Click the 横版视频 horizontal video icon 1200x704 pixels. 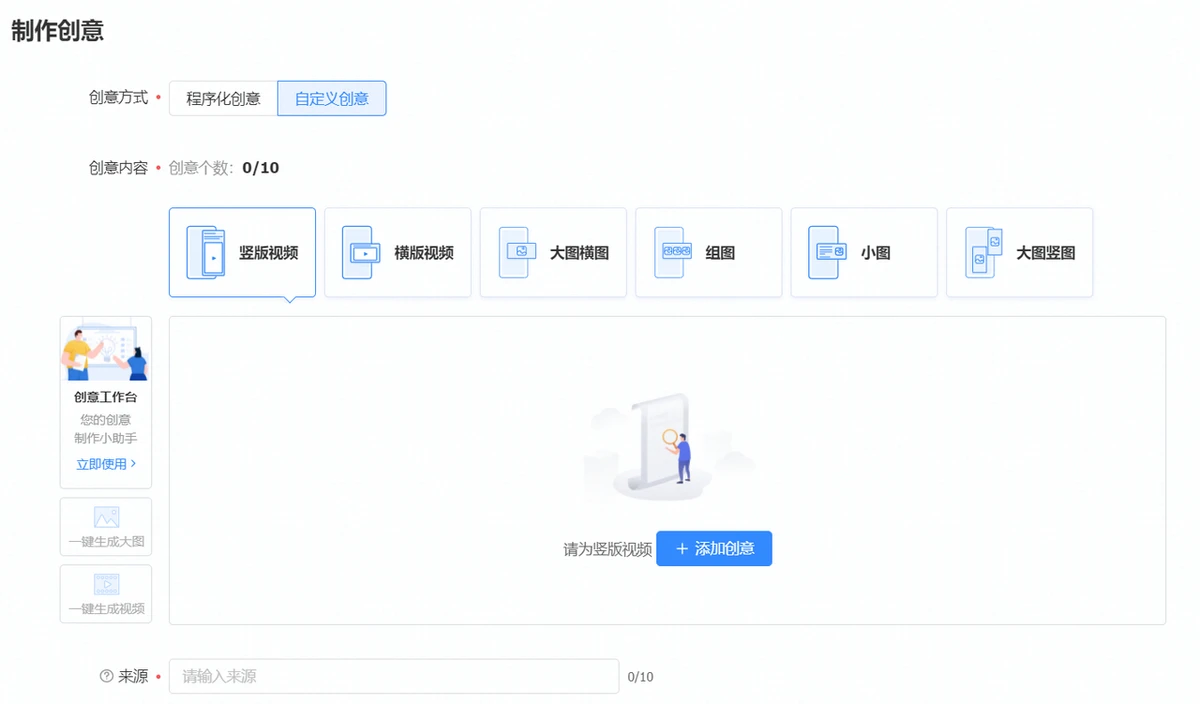(361, 252)
